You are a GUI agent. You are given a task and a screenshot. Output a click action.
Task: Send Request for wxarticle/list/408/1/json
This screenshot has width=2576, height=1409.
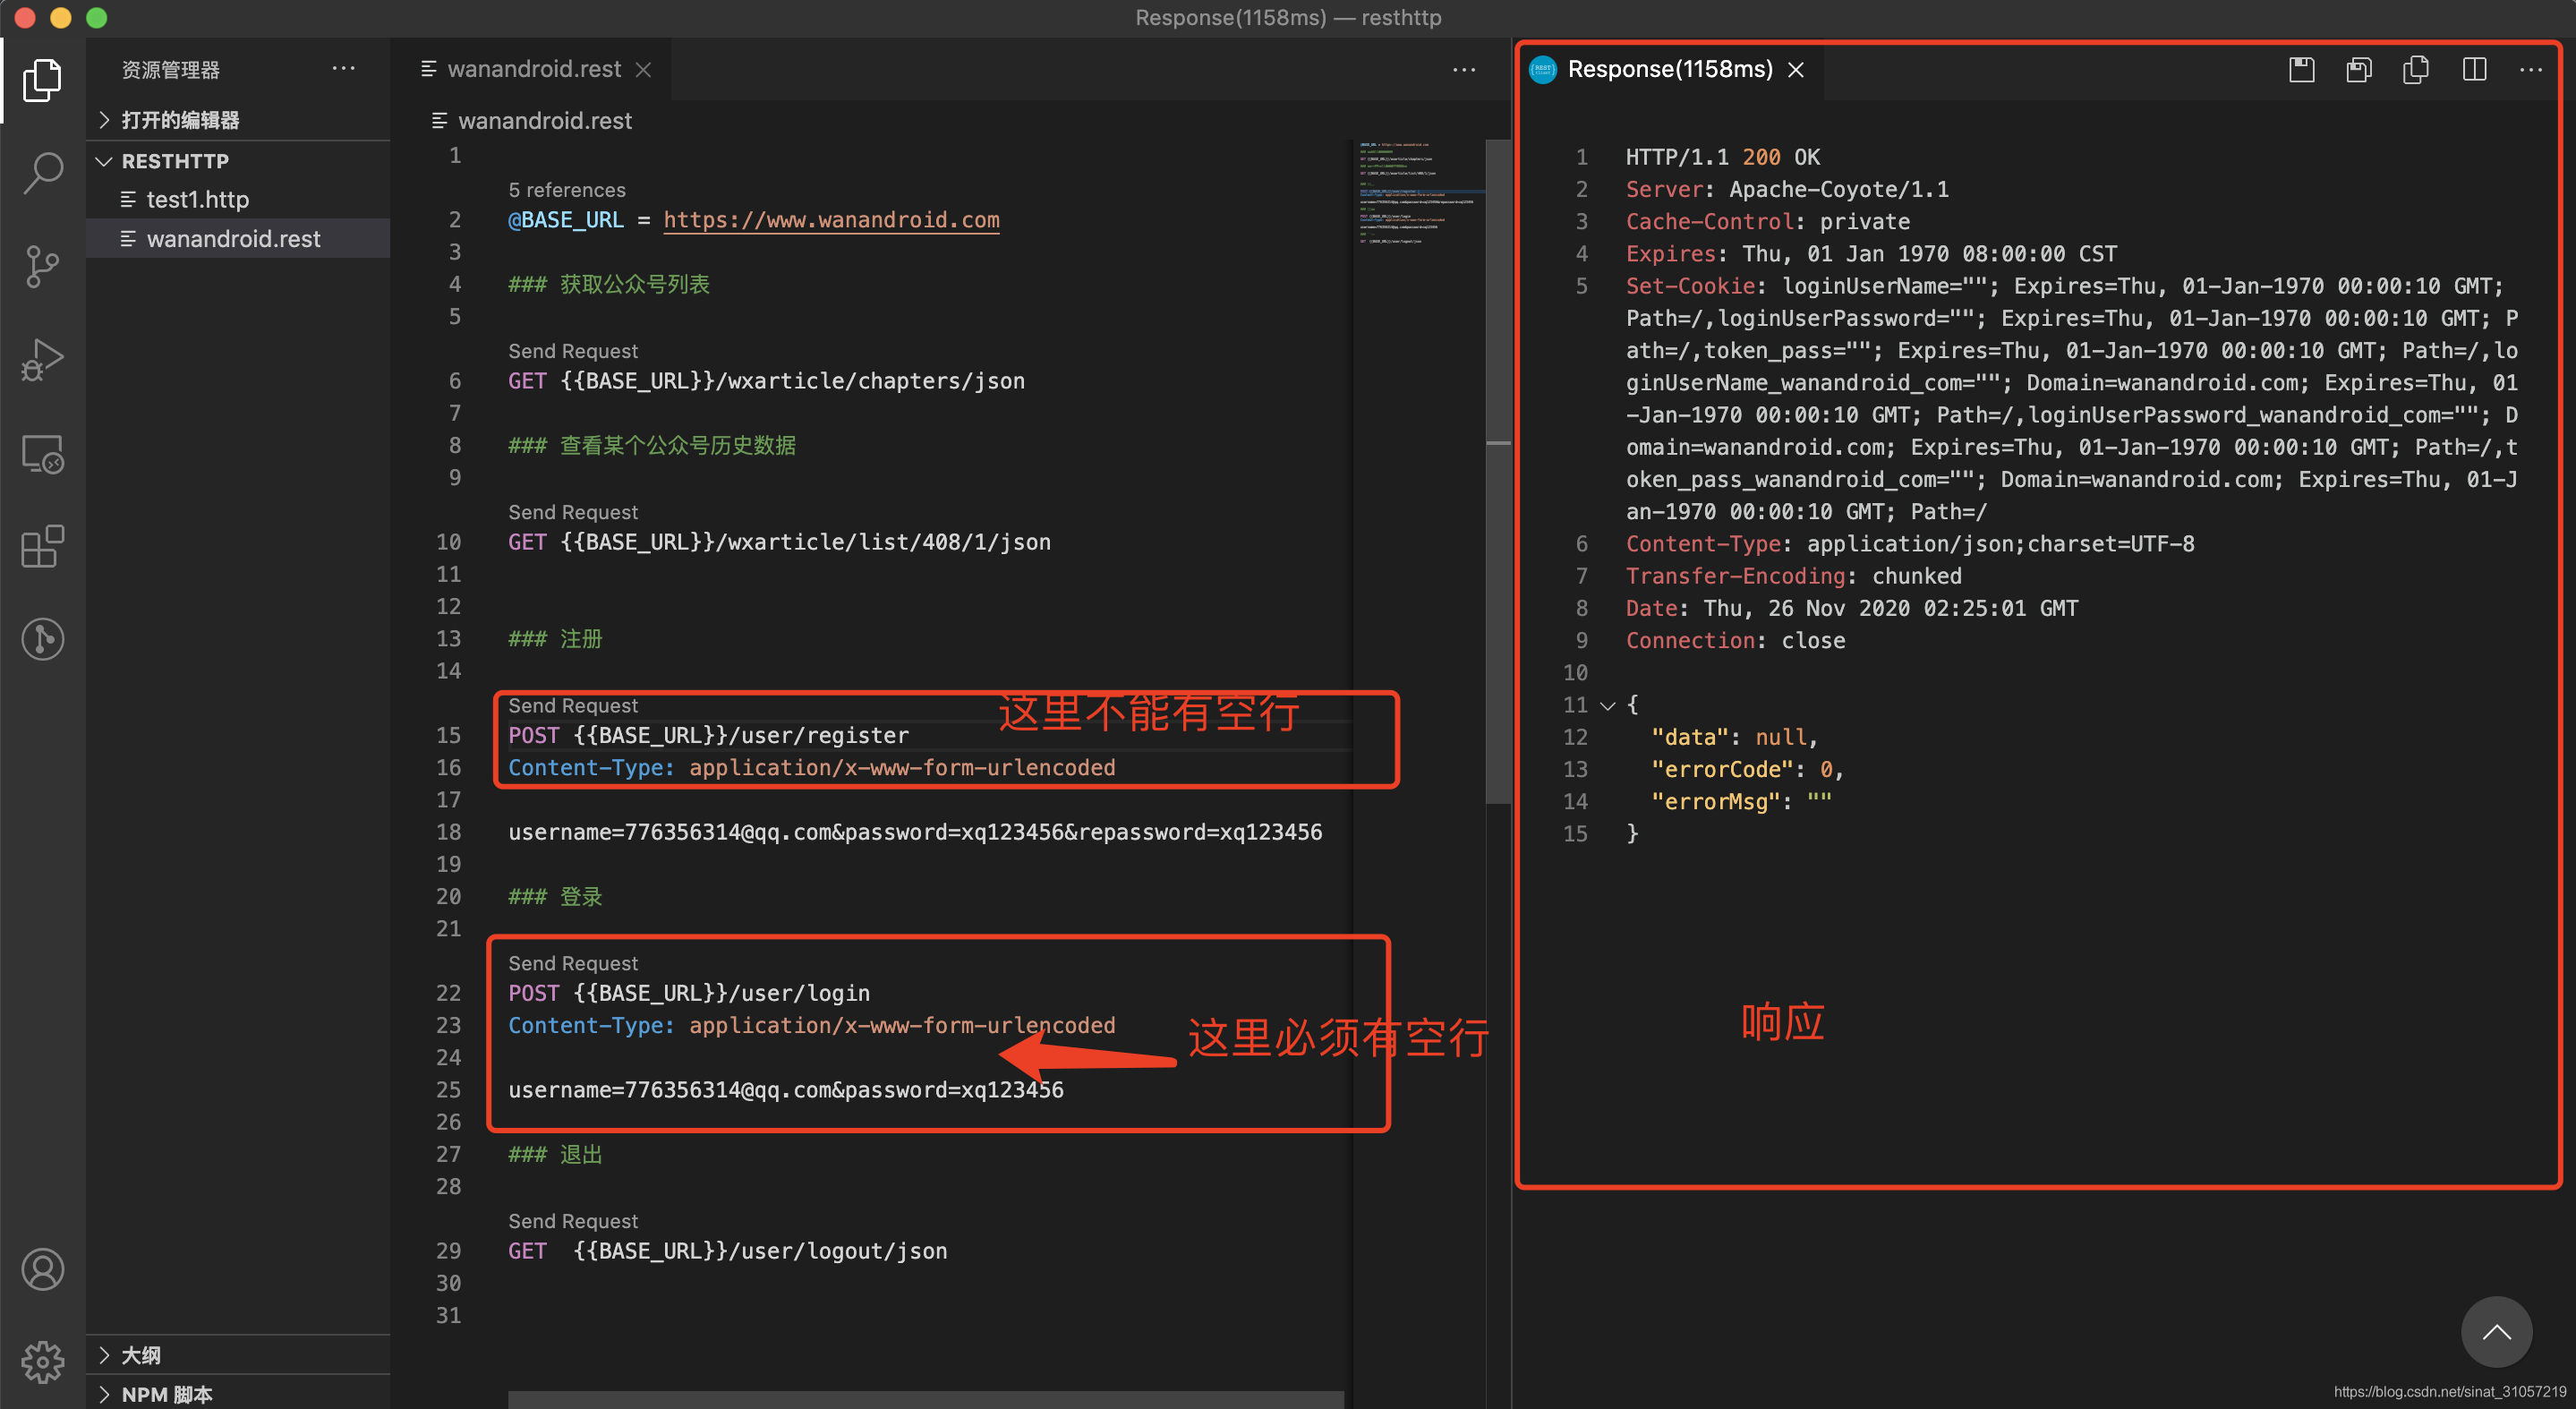pyautogui.click(x=572, y=512)
